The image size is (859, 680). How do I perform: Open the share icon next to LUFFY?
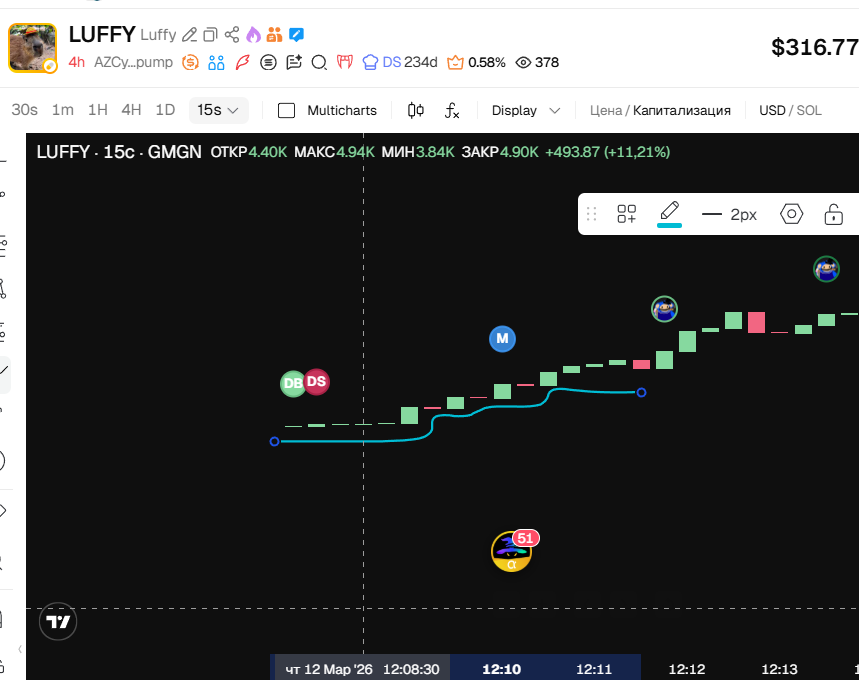[232, 35]
